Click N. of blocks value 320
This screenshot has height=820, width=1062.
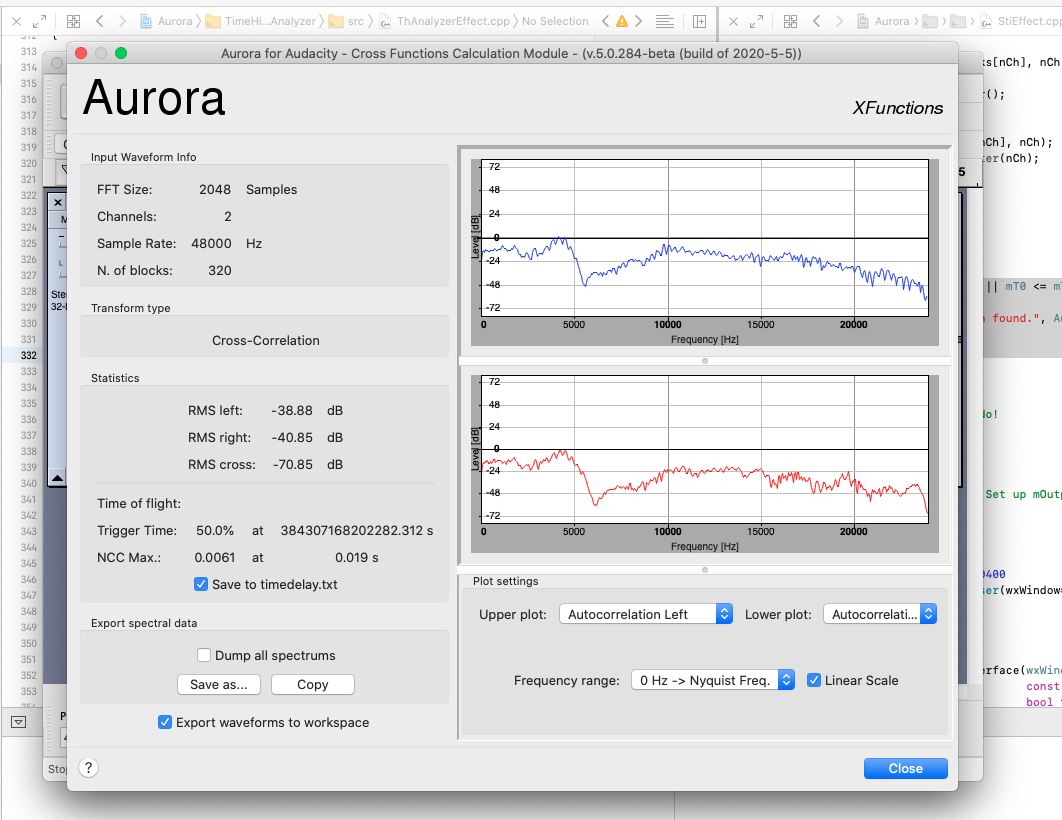tap(219, 270)
